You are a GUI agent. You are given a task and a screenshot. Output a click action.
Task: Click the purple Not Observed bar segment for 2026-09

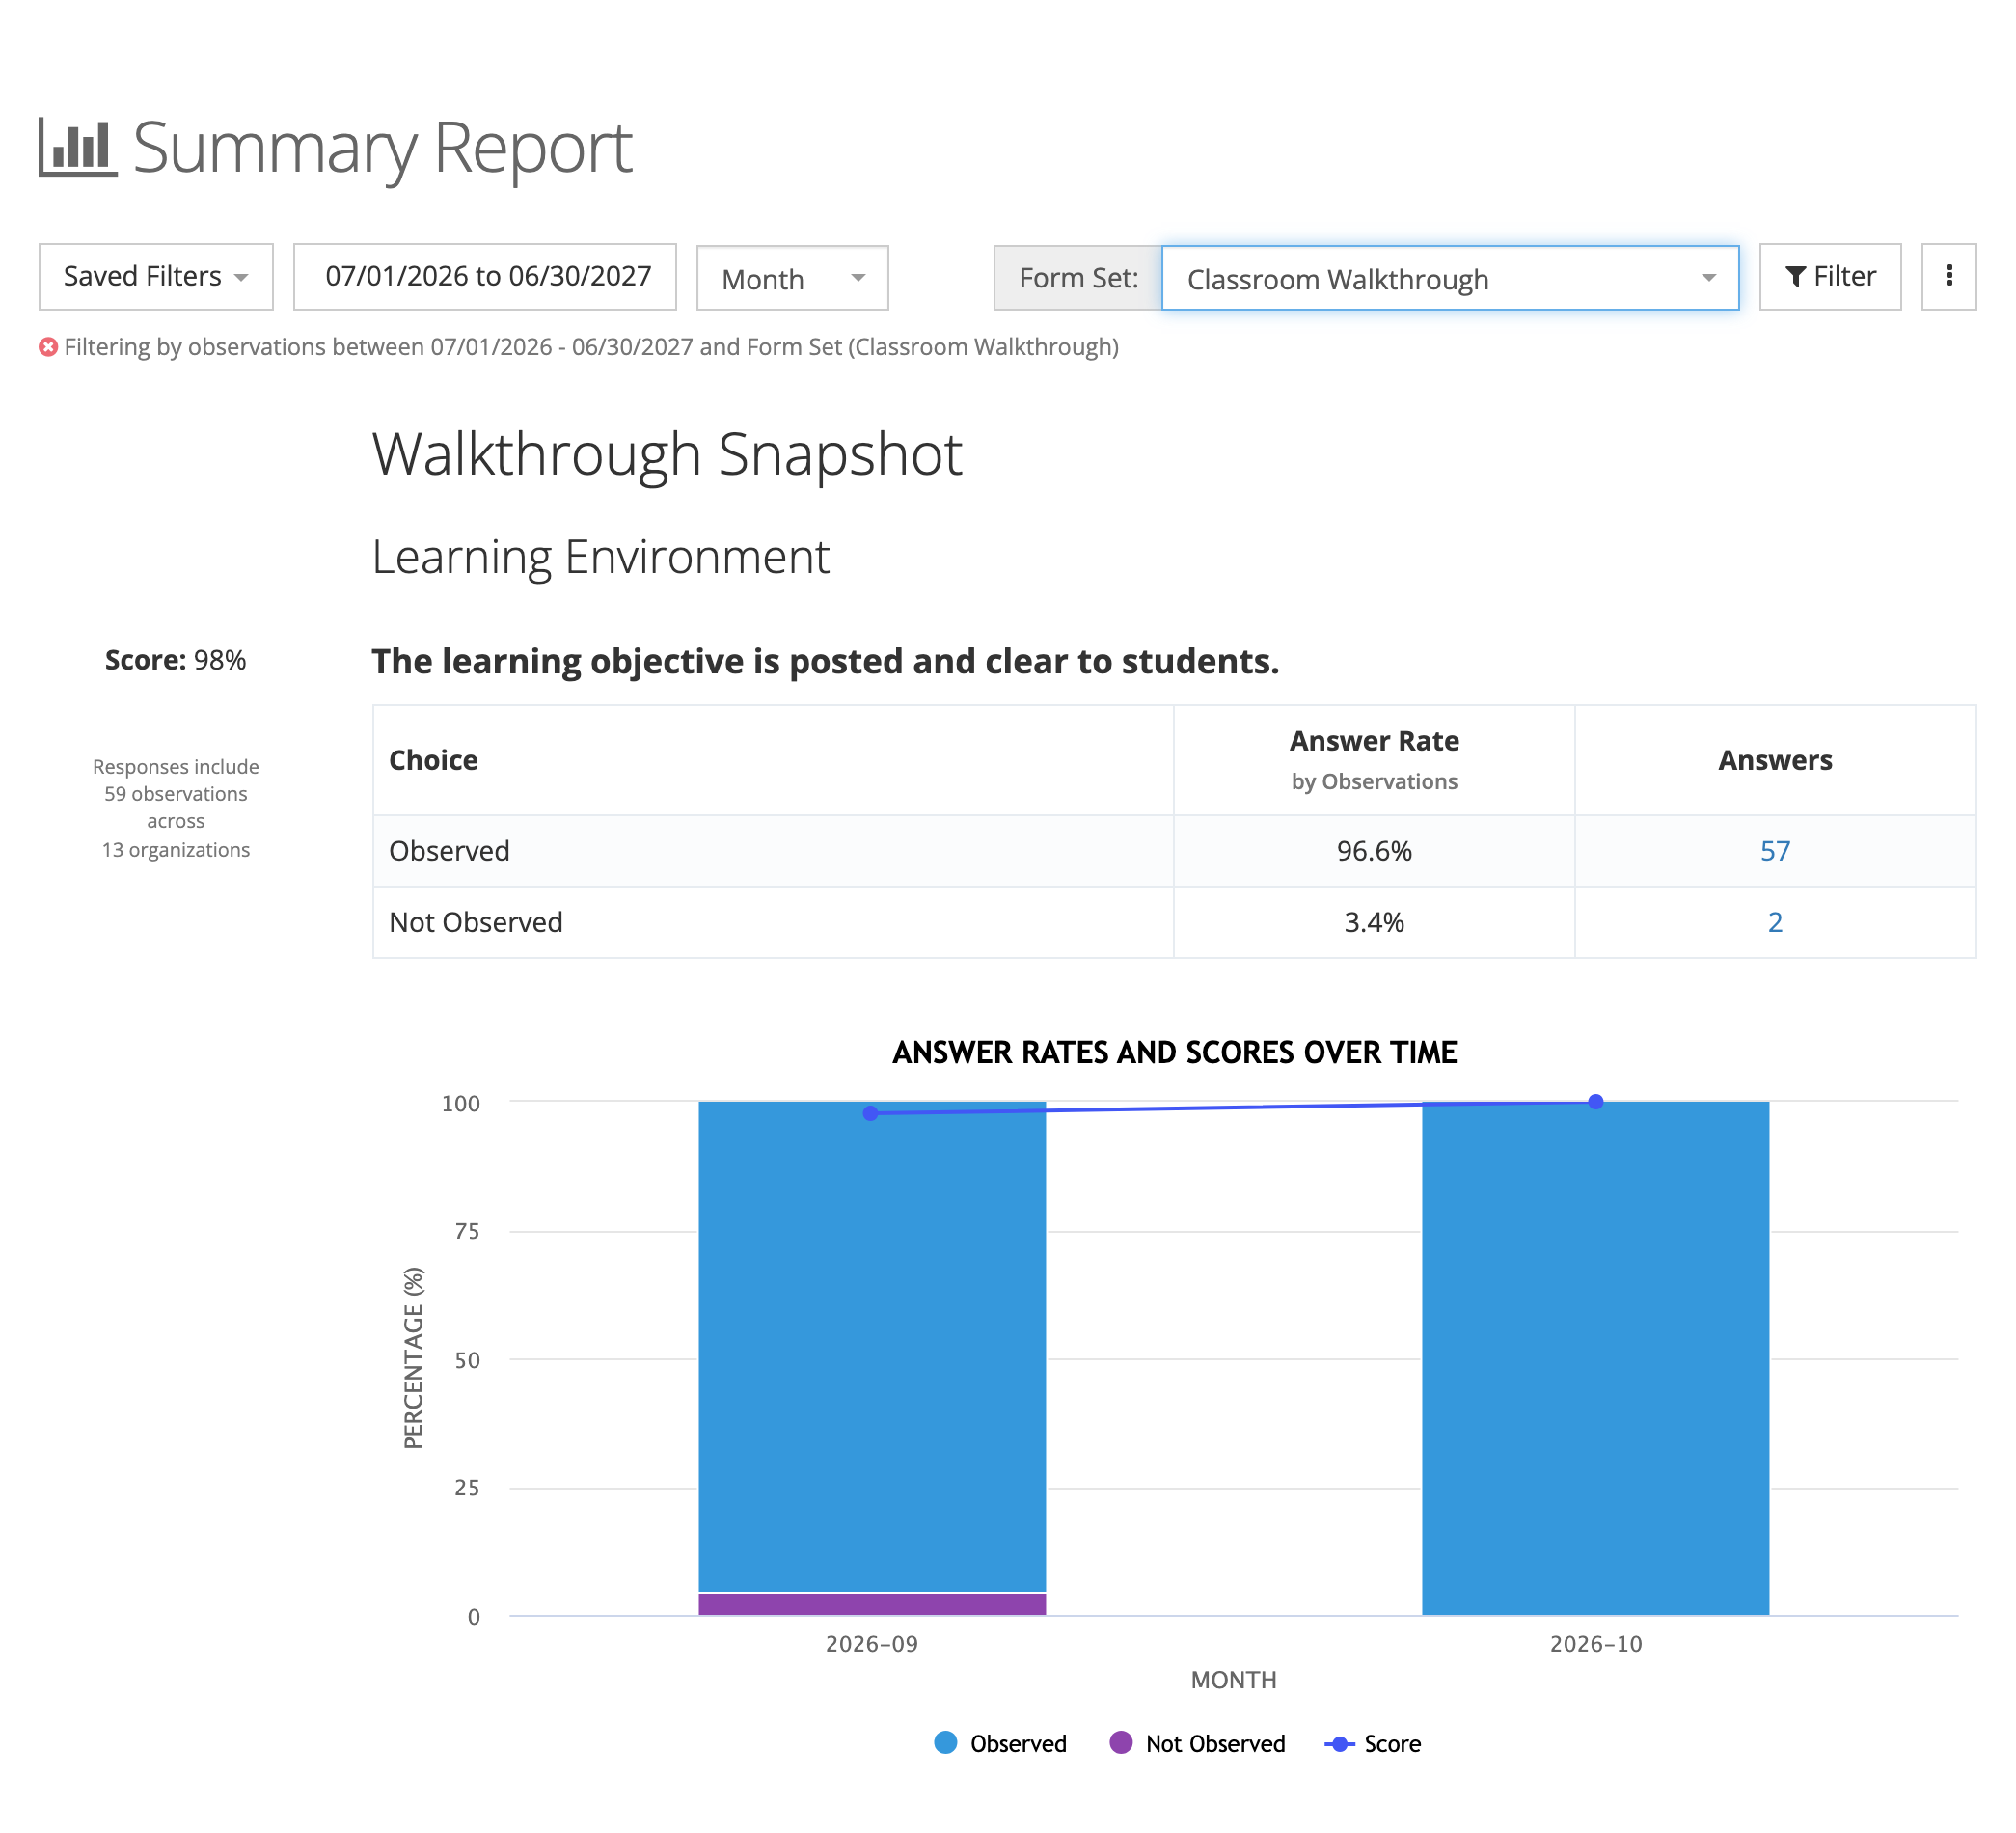click(x=872, y=1605)
